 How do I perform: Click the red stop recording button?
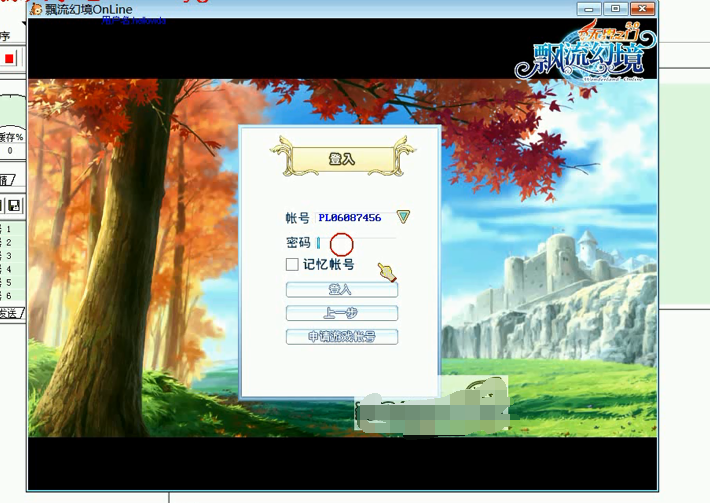click(10, 59)
